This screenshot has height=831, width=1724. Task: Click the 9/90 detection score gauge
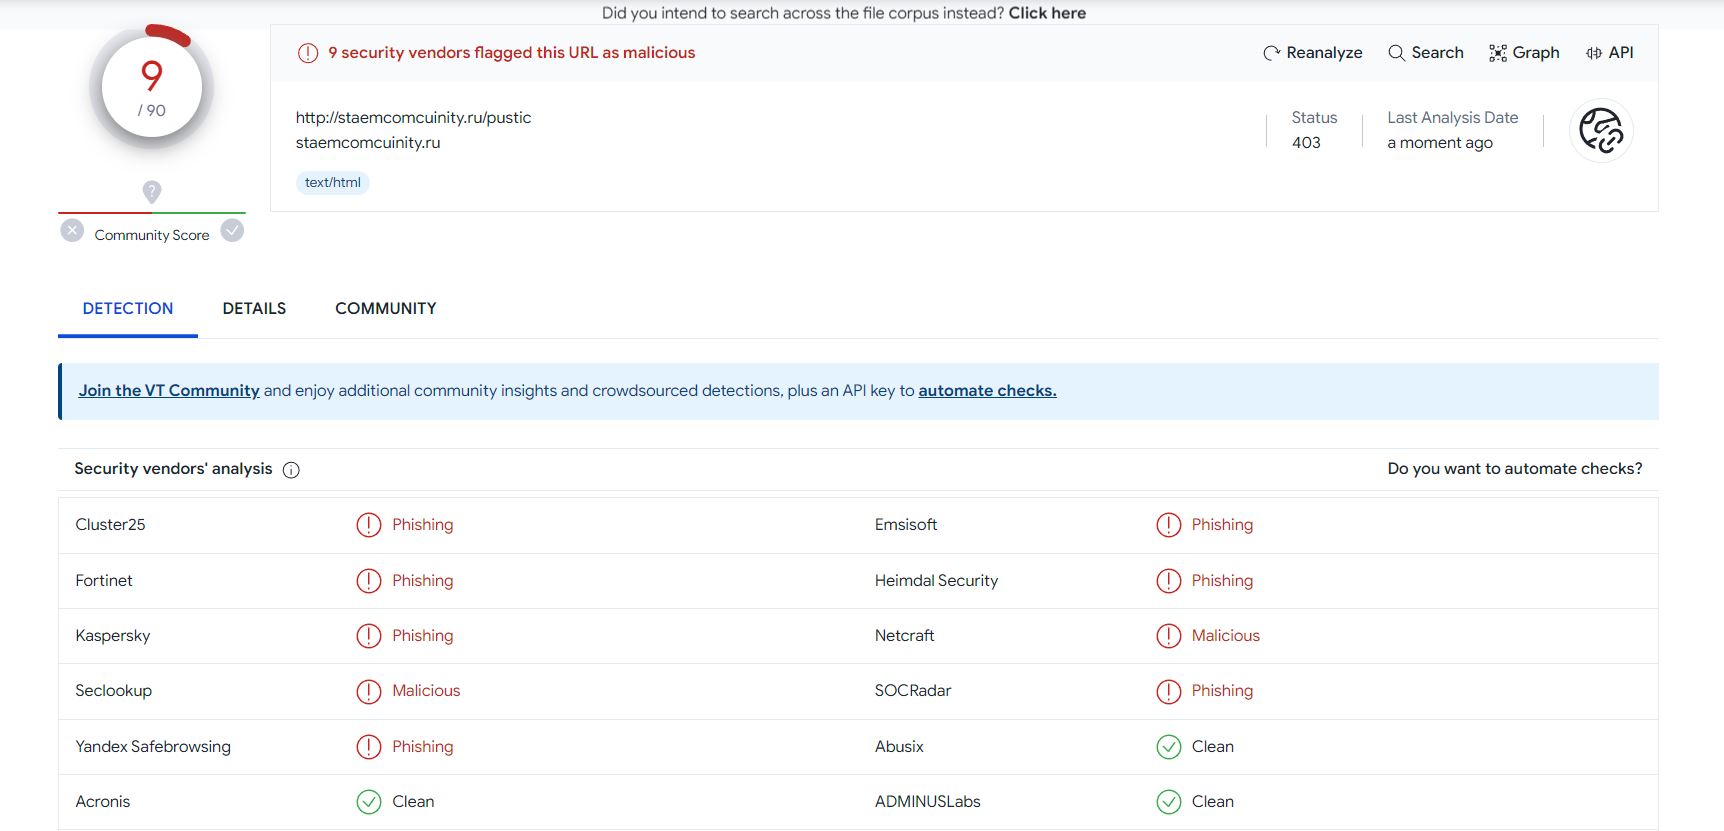[x=152, y=89]
